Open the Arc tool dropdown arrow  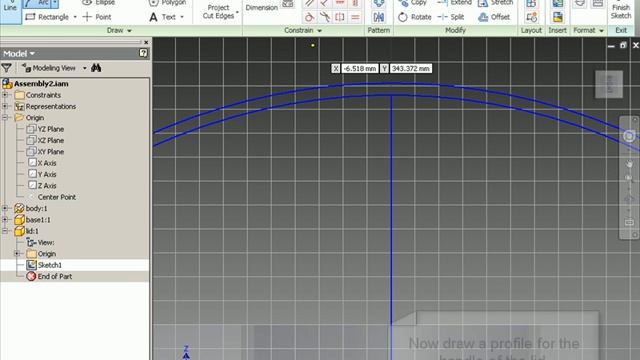pos(55,3)
